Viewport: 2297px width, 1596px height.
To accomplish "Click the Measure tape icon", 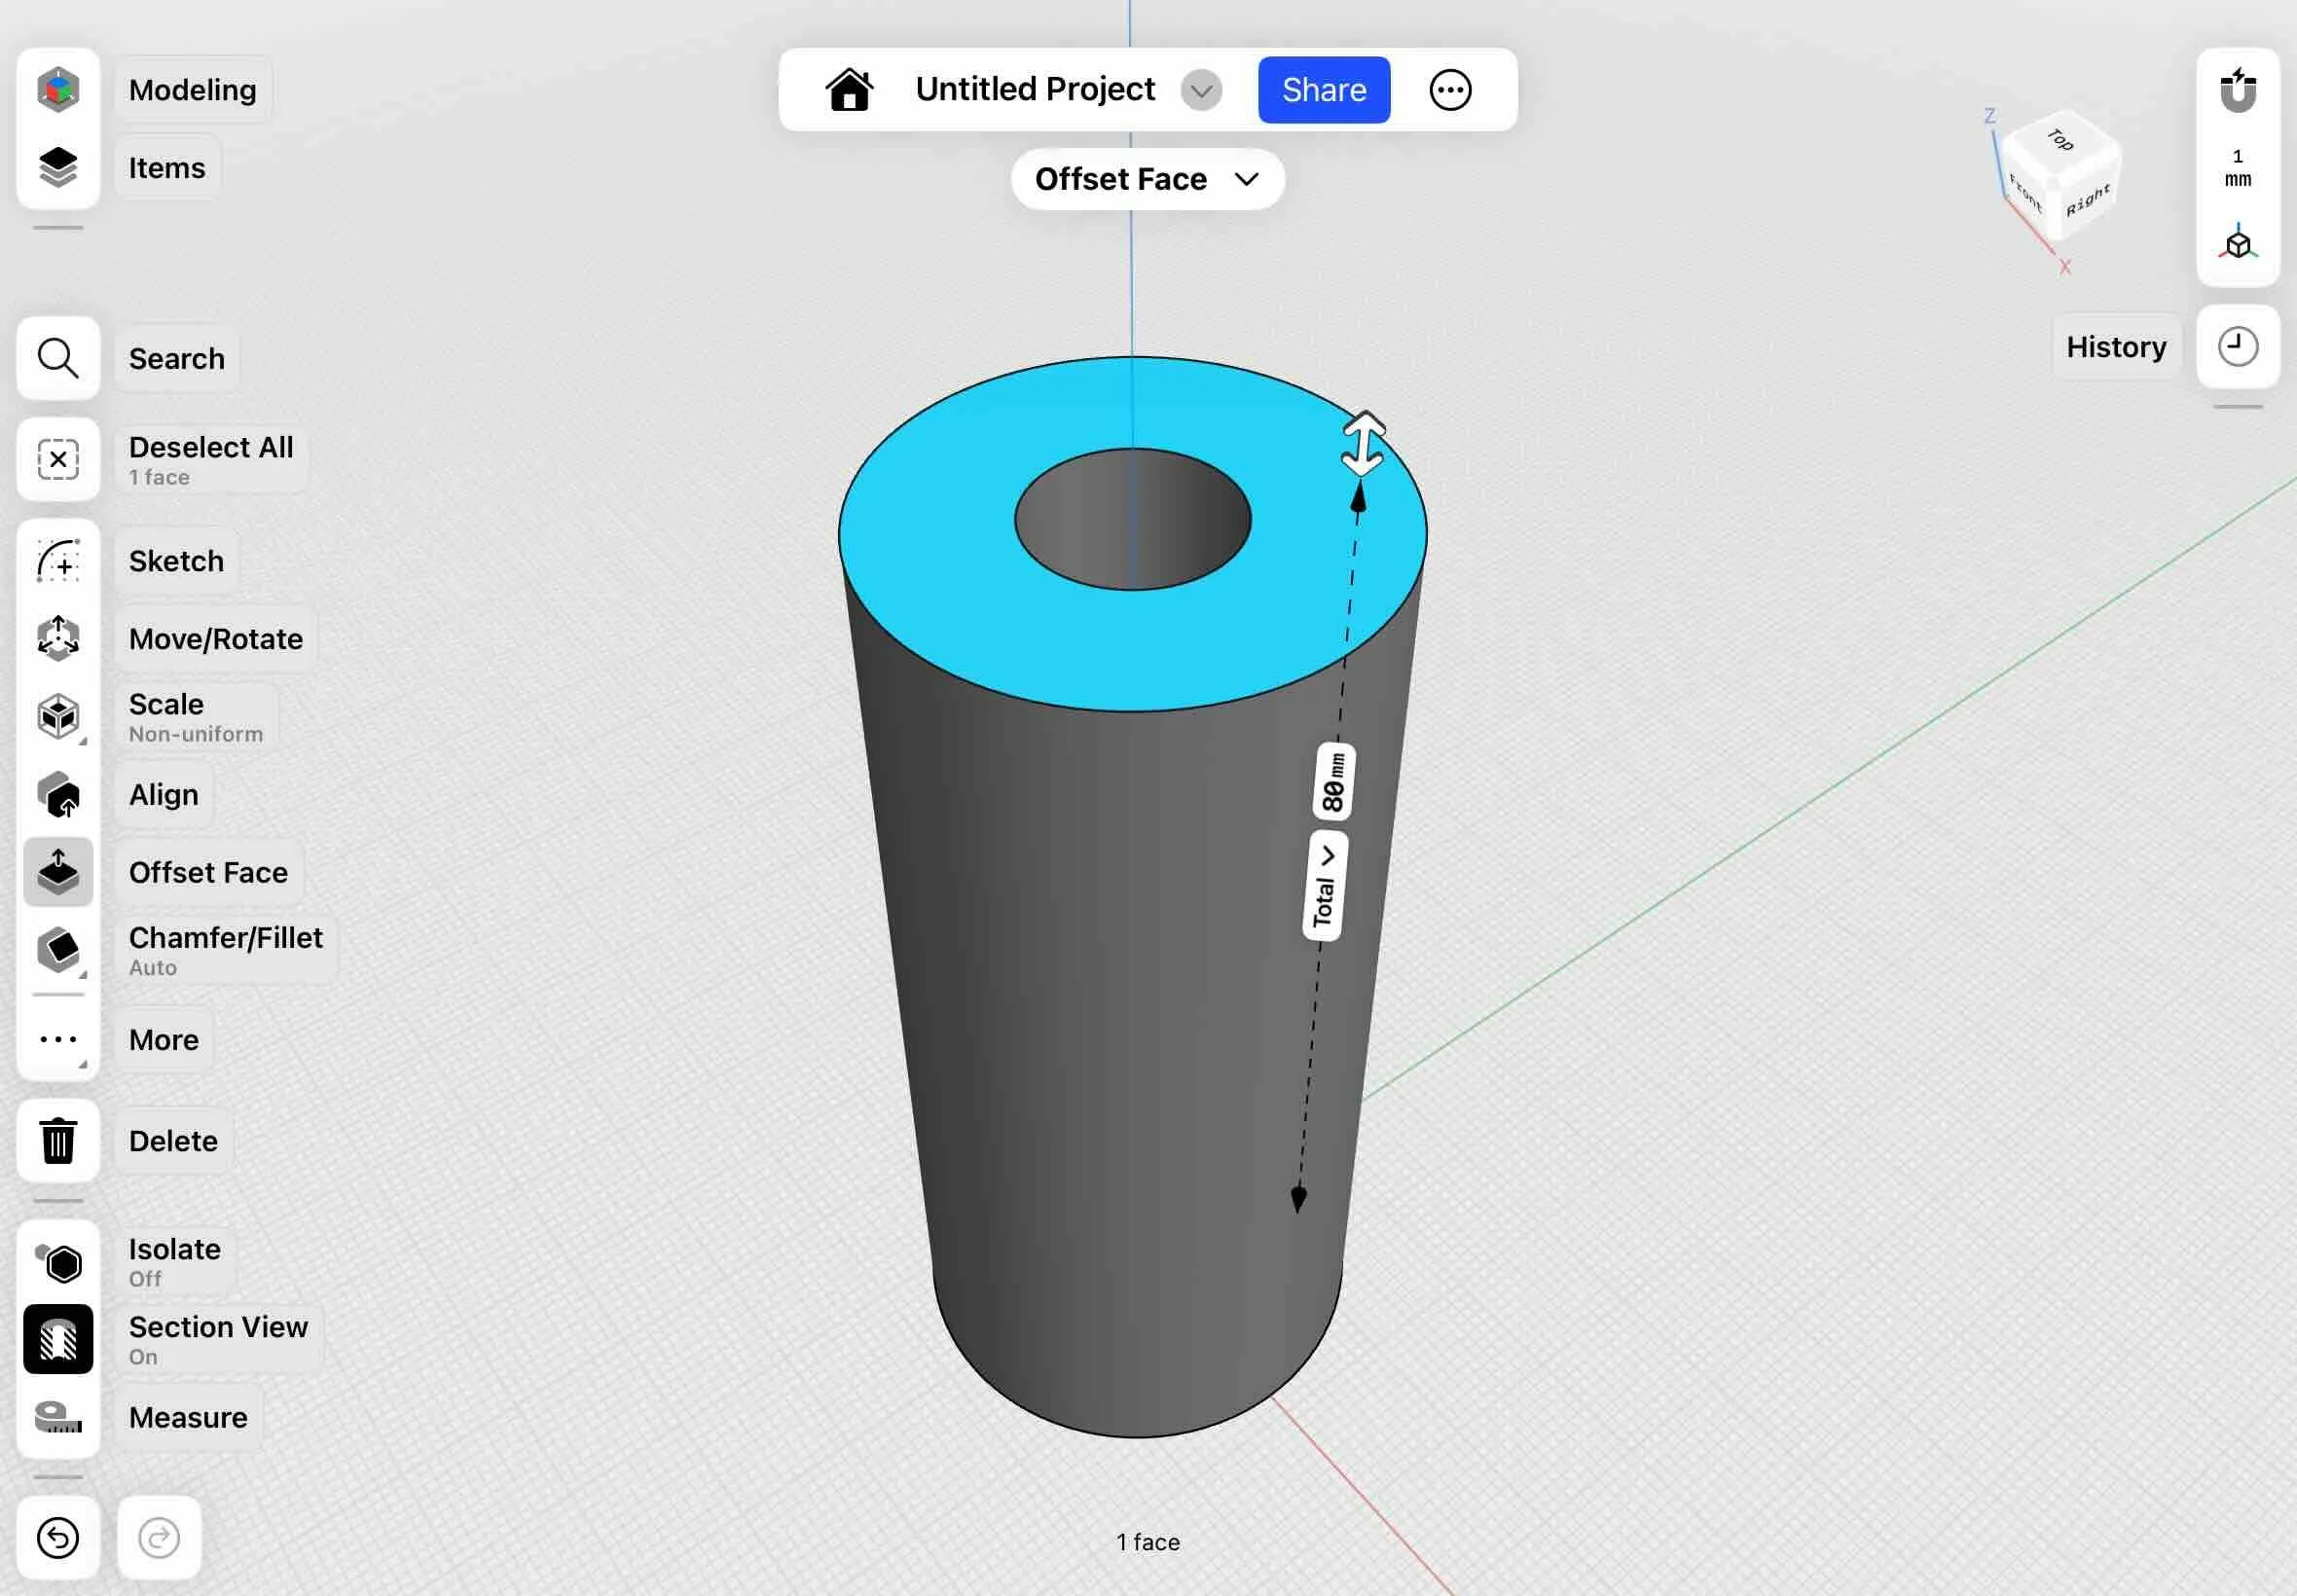I will pos(58,1417).
